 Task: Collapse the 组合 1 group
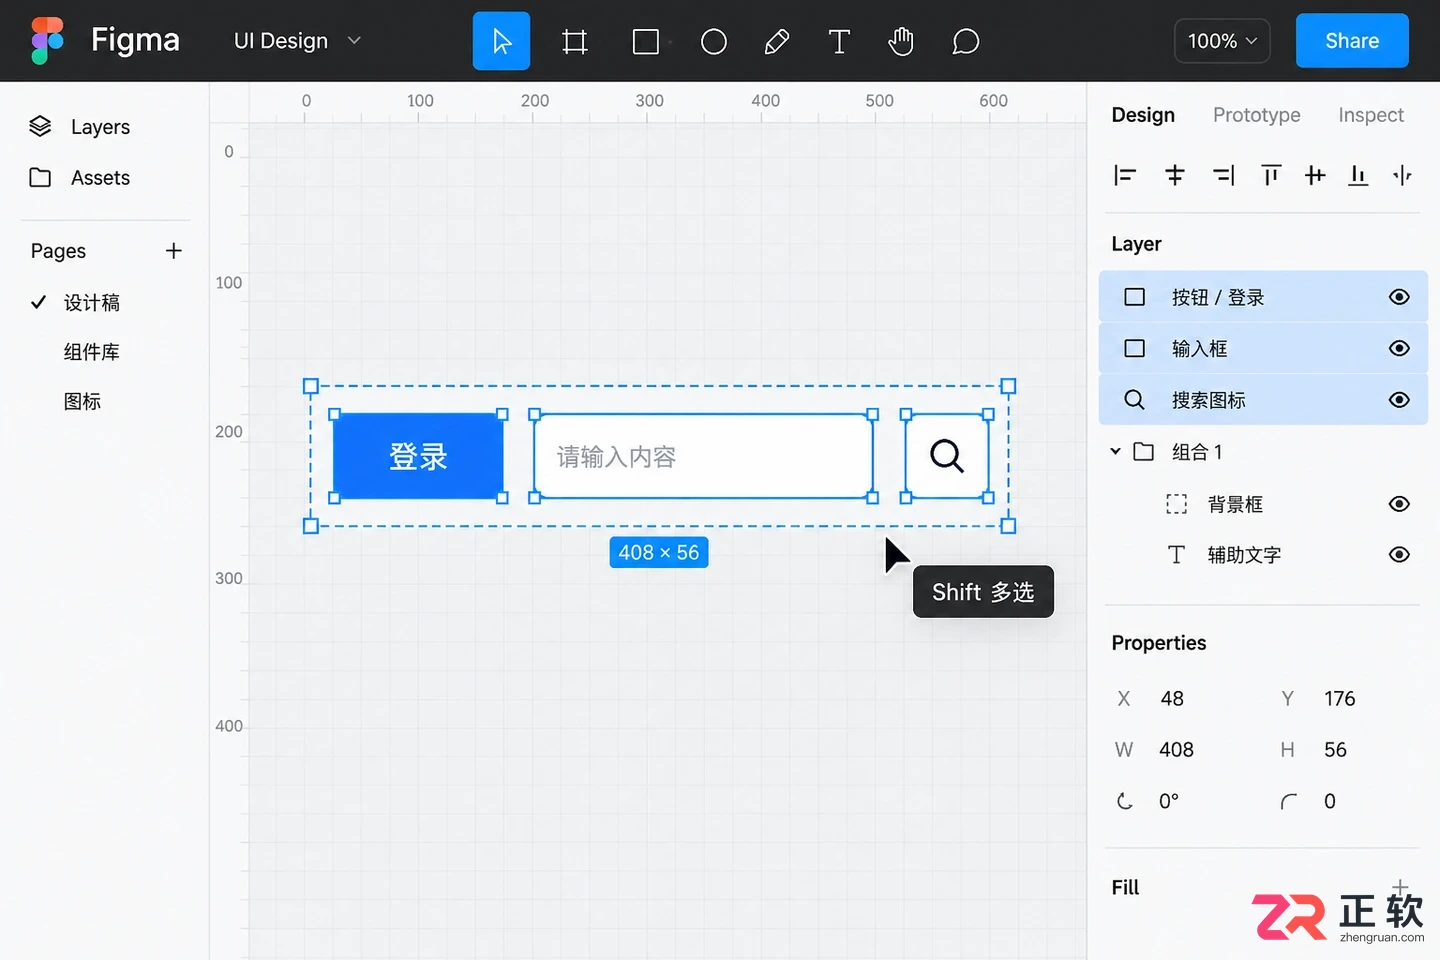(1115, 452)
